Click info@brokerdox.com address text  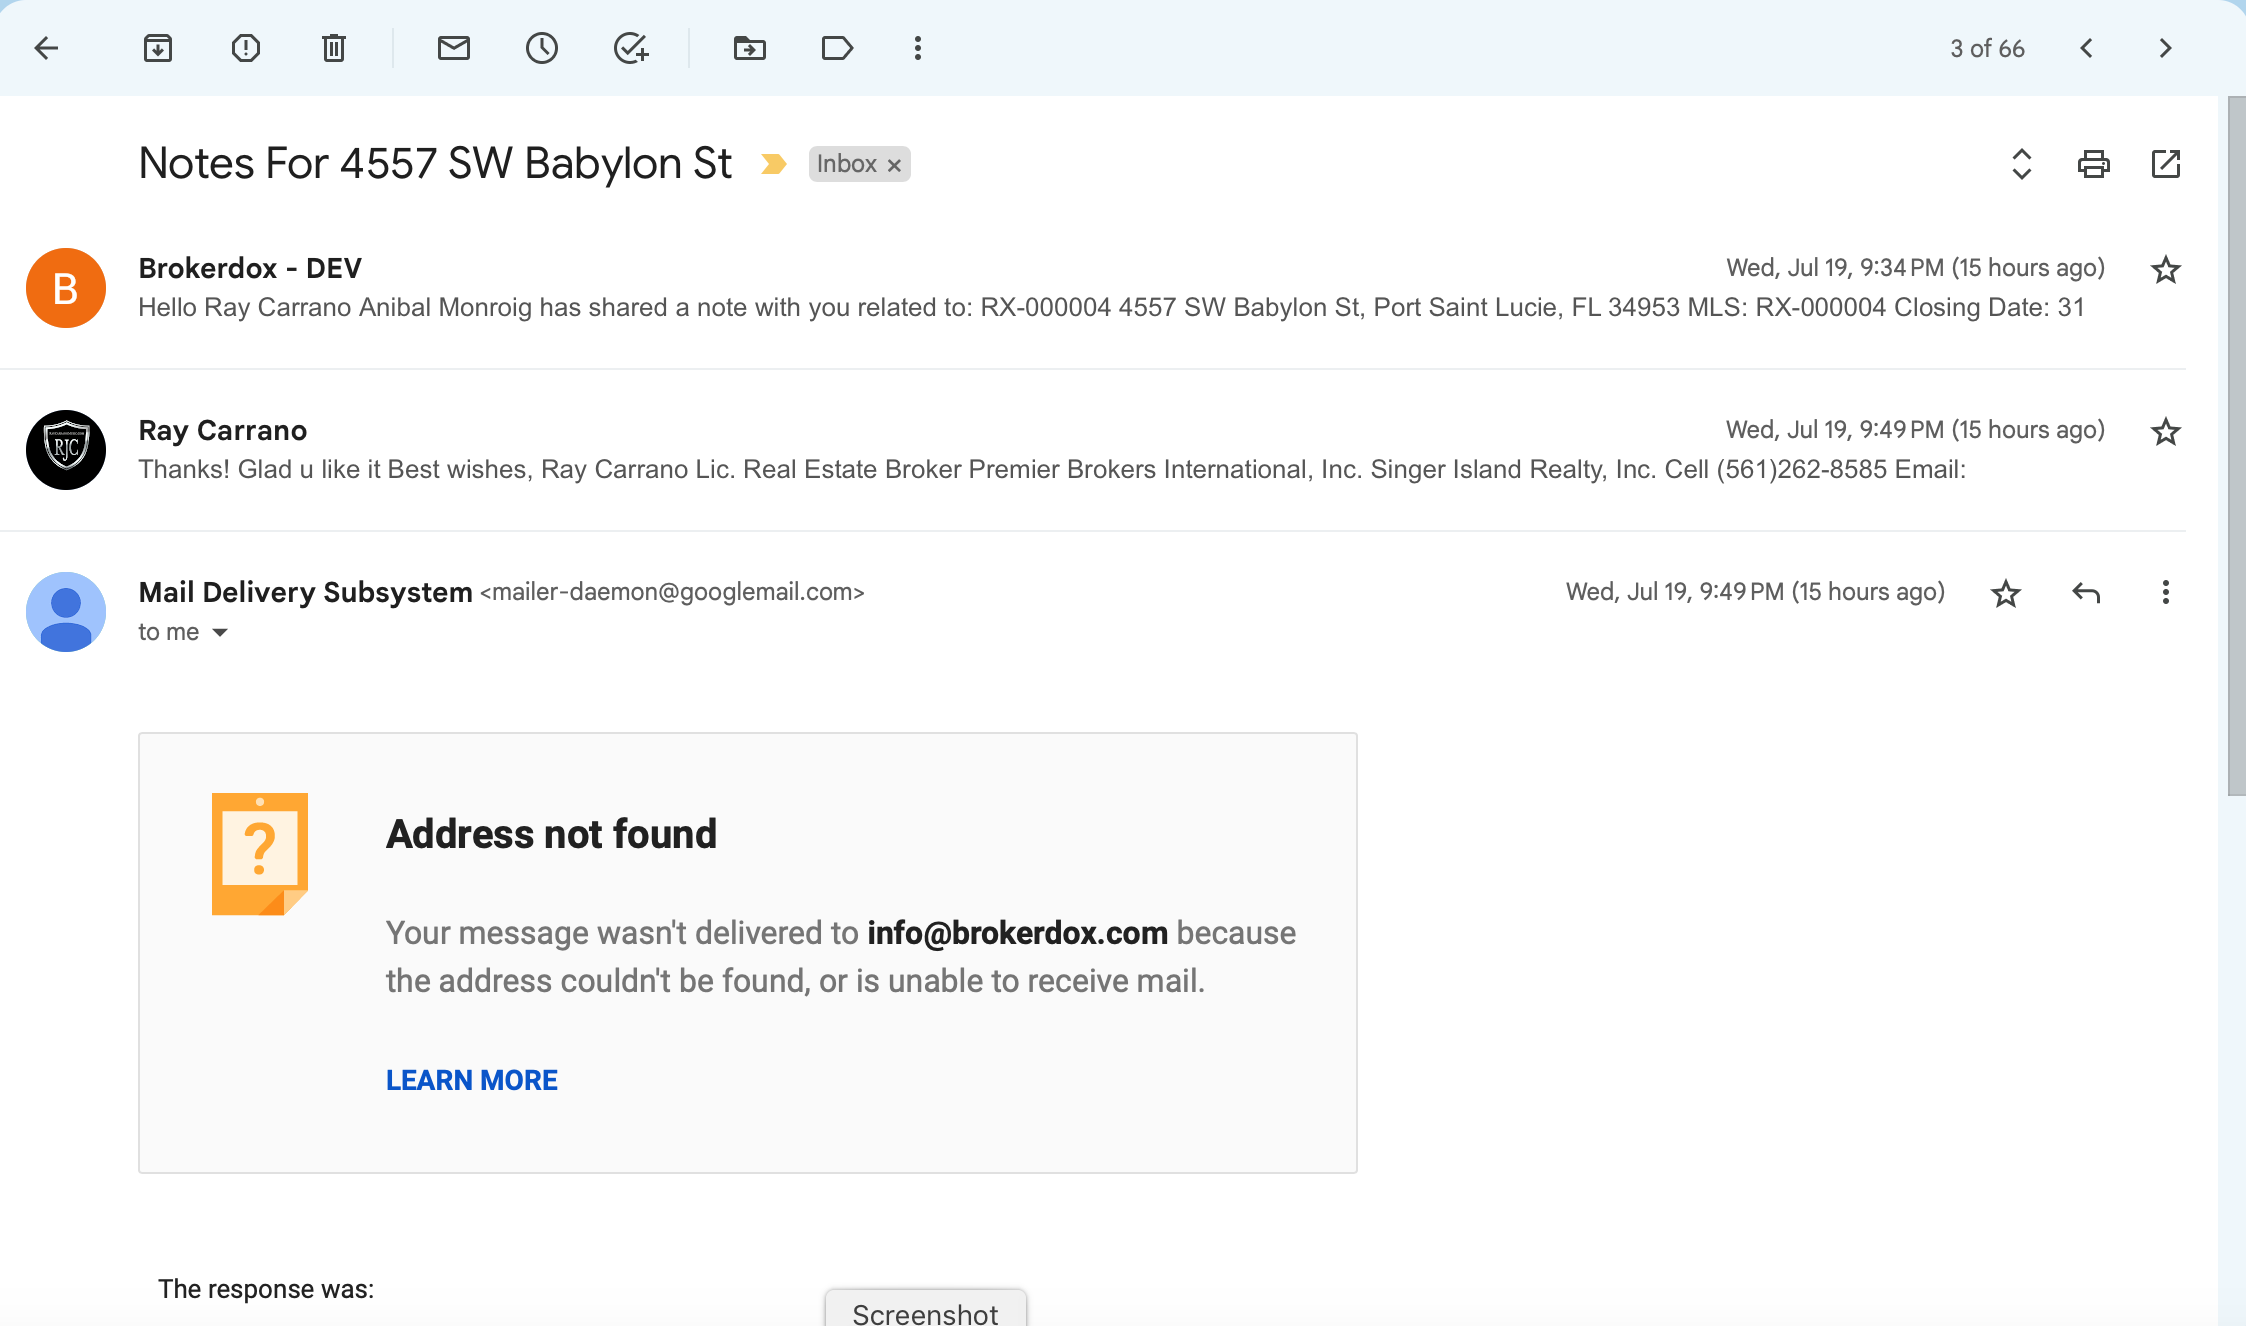[x=1017, y=933]
